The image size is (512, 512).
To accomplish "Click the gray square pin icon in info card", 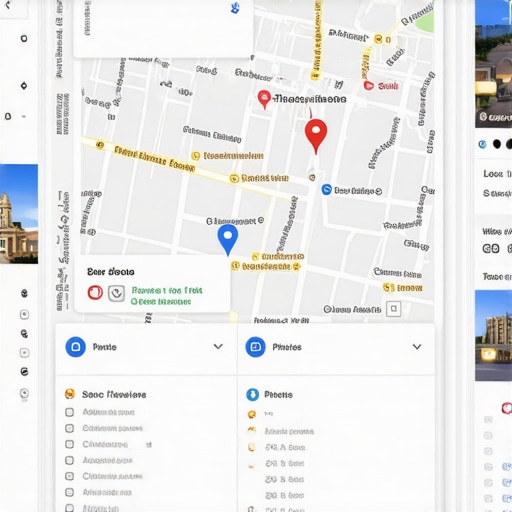I will tap(116, 293).
